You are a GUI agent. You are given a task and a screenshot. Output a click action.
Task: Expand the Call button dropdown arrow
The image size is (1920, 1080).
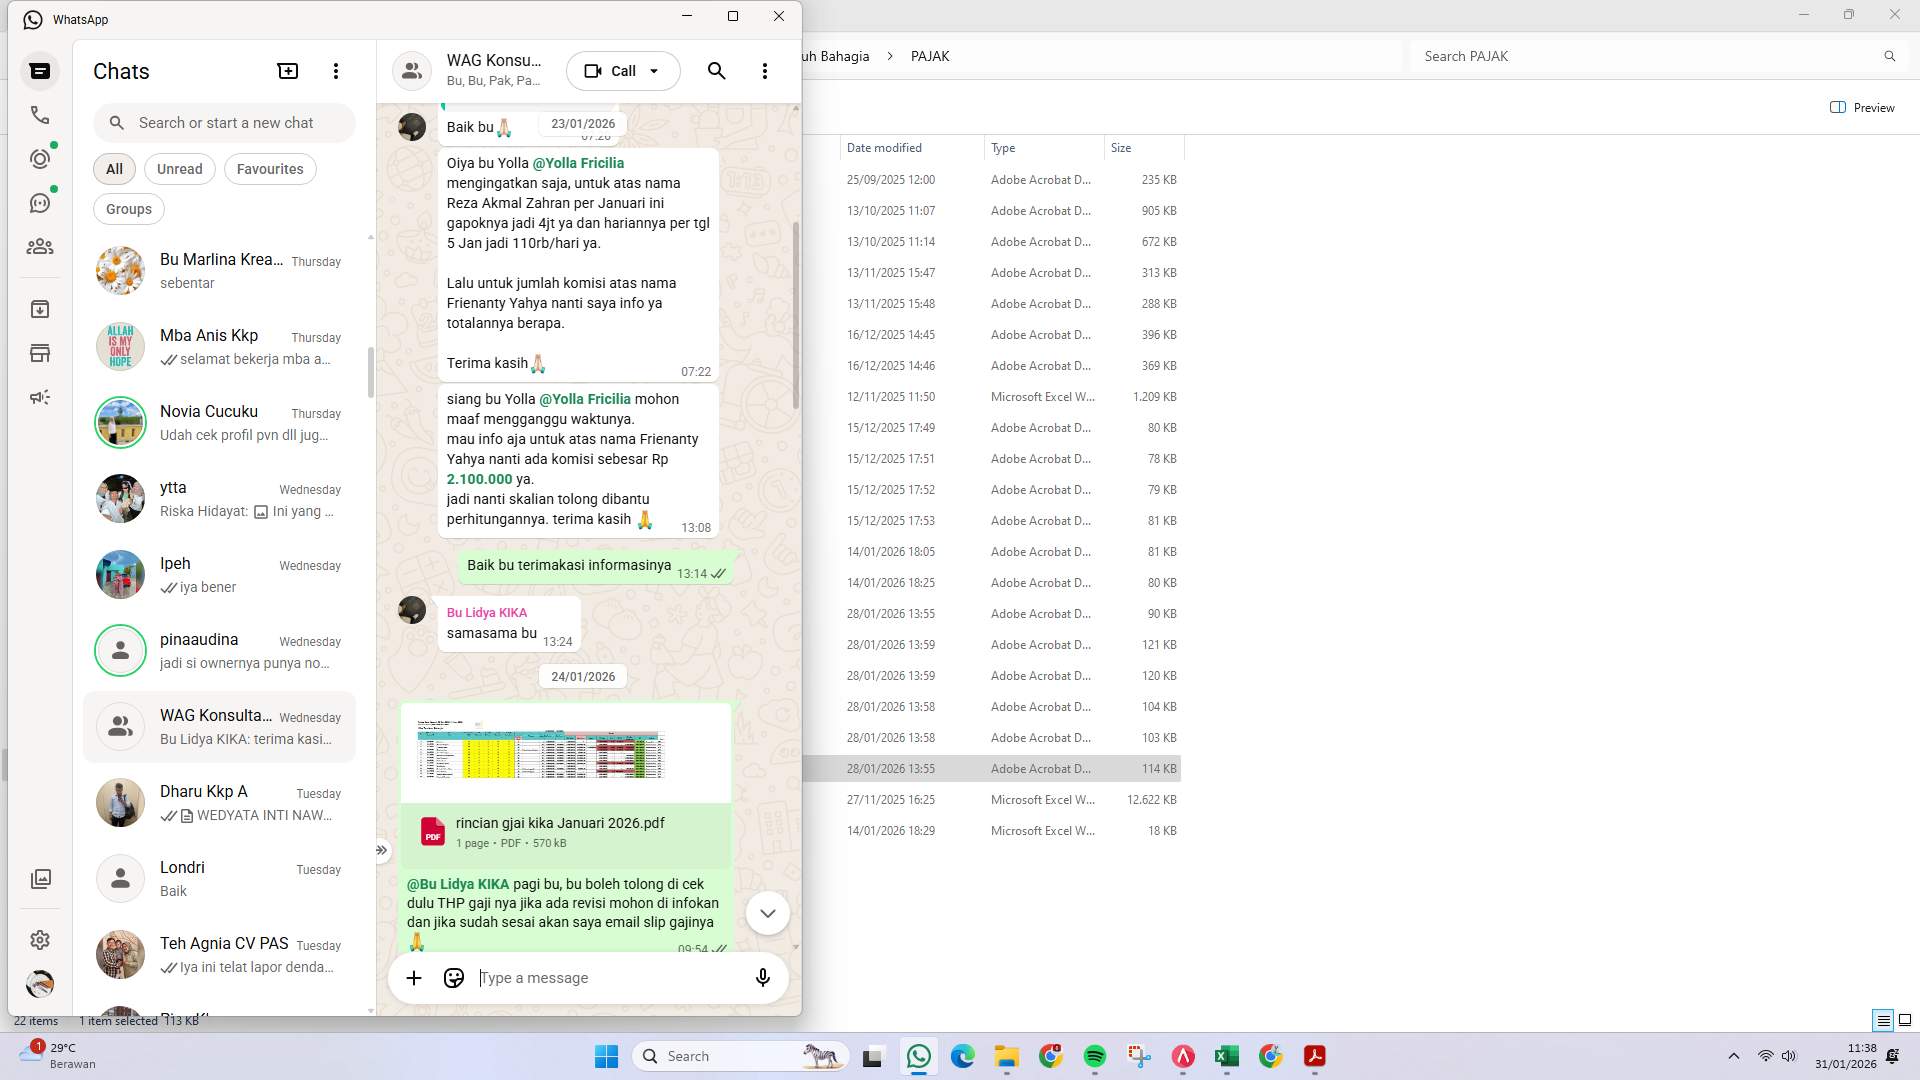click(x=655, y=71)
